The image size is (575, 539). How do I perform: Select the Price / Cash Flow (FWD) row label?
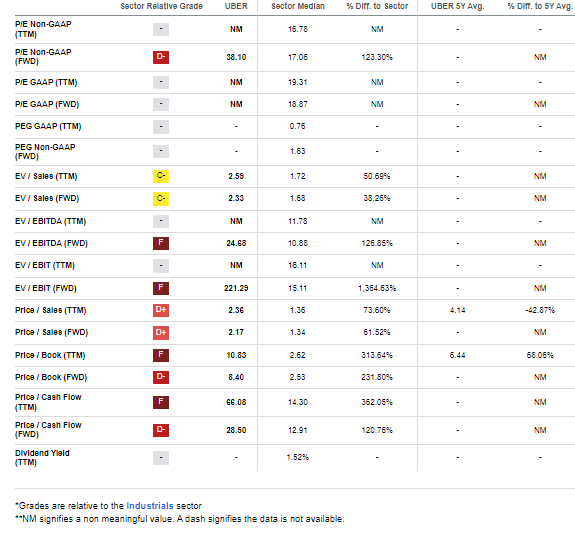48,430
